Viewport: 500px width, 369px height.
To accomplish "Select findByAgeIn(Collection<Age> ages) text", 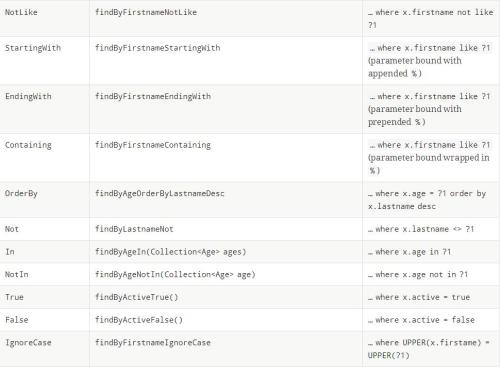I will point(170,252).
